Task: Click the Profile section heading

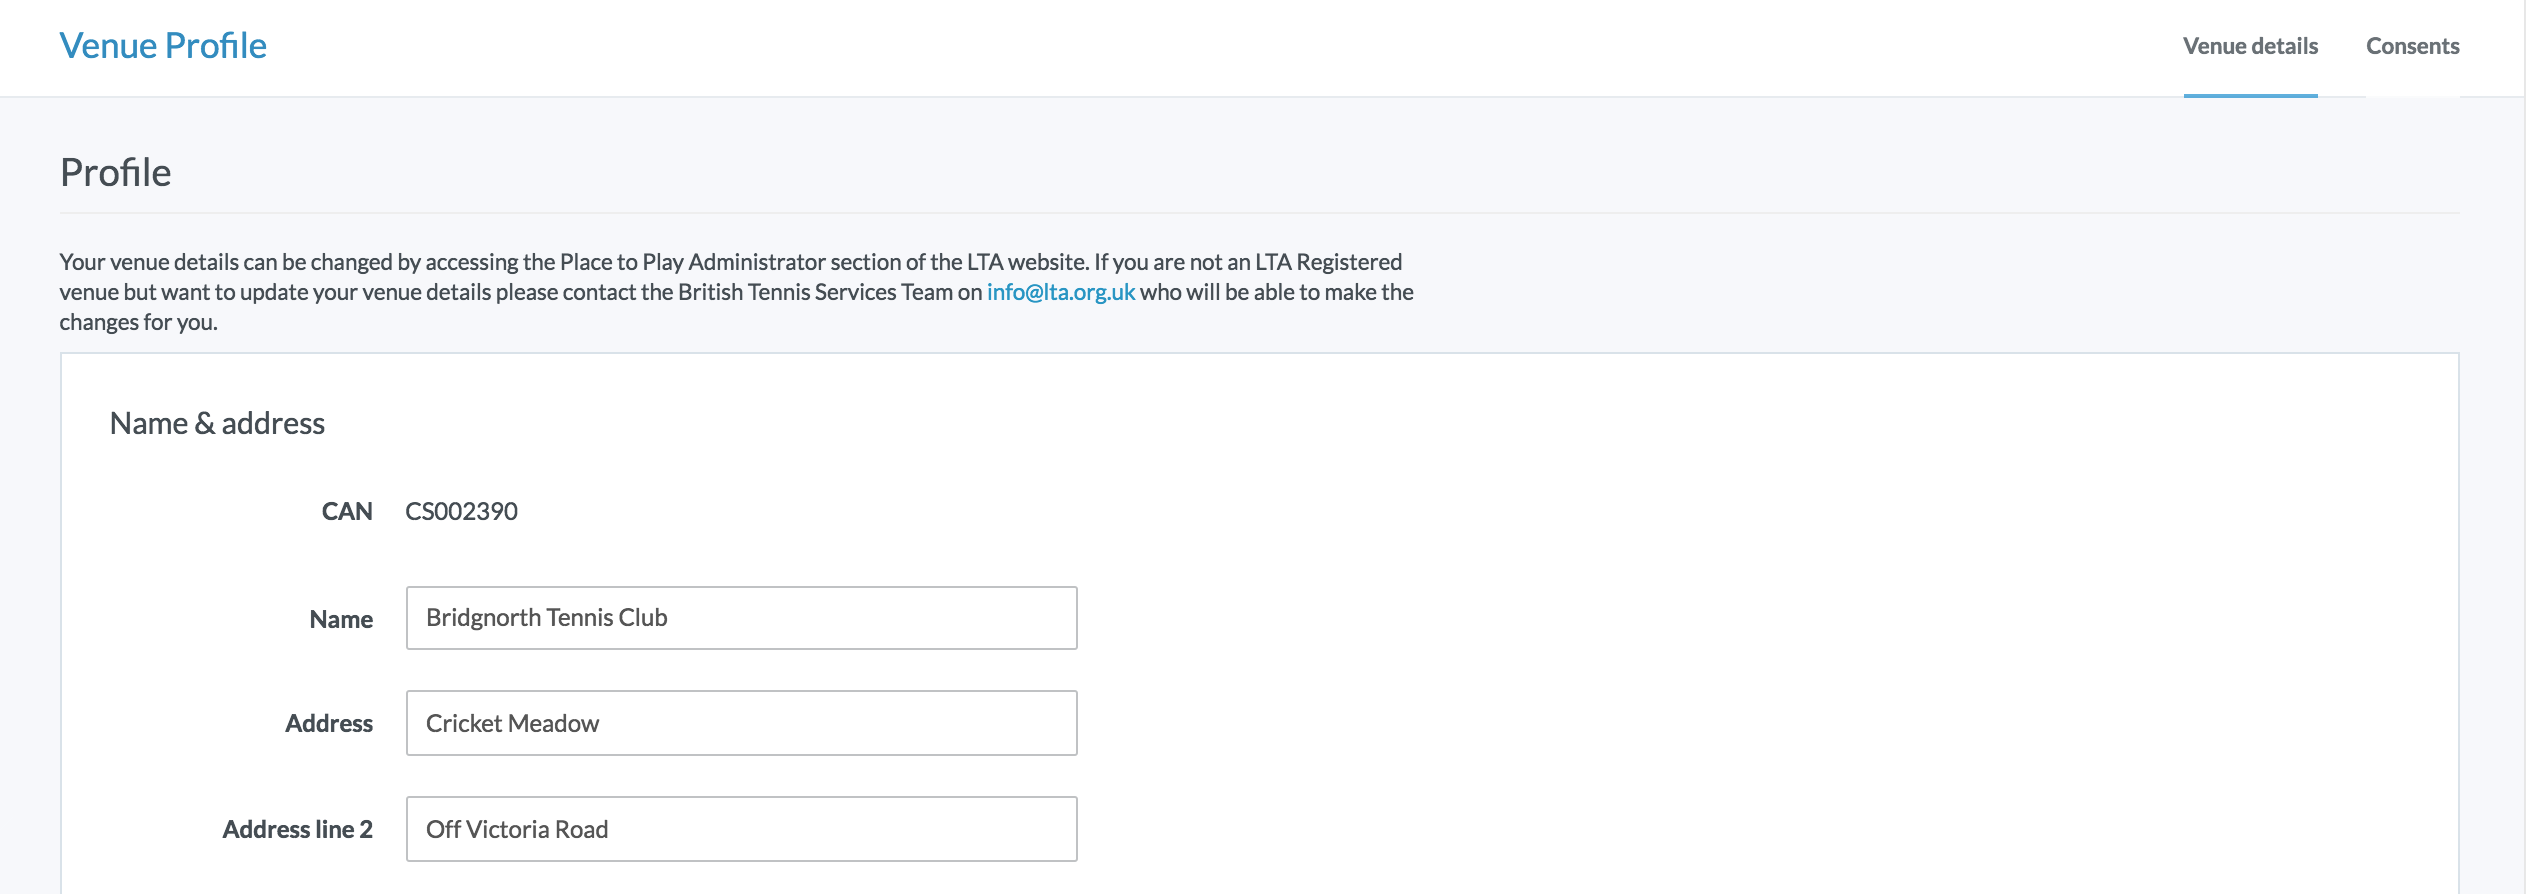Action: [116, 173]
